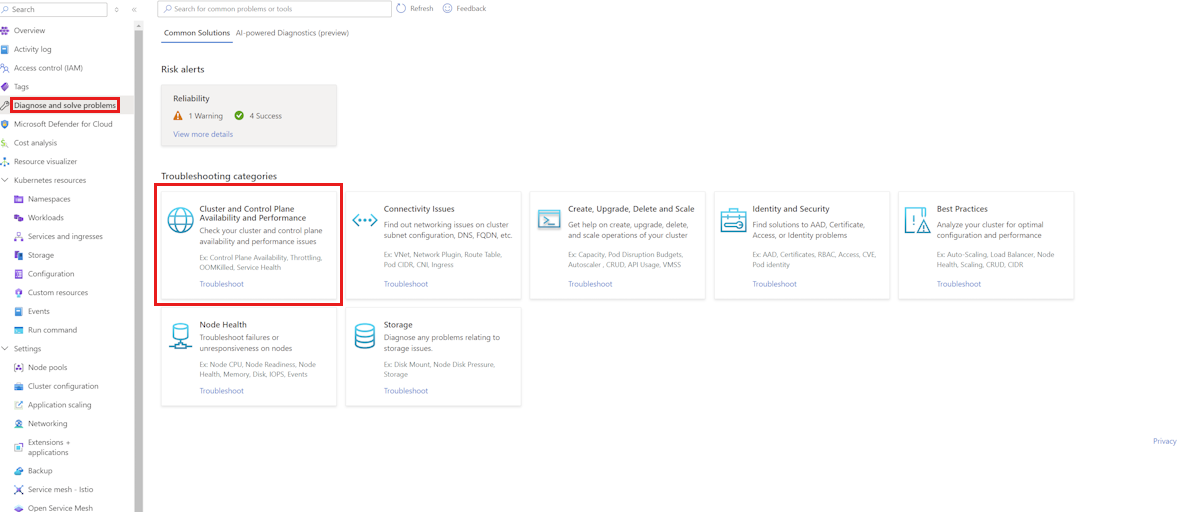The height and width of the screenshot is (512, 1200).
Task: Collapse Kubernetes resources section
Action: [5, 180]
